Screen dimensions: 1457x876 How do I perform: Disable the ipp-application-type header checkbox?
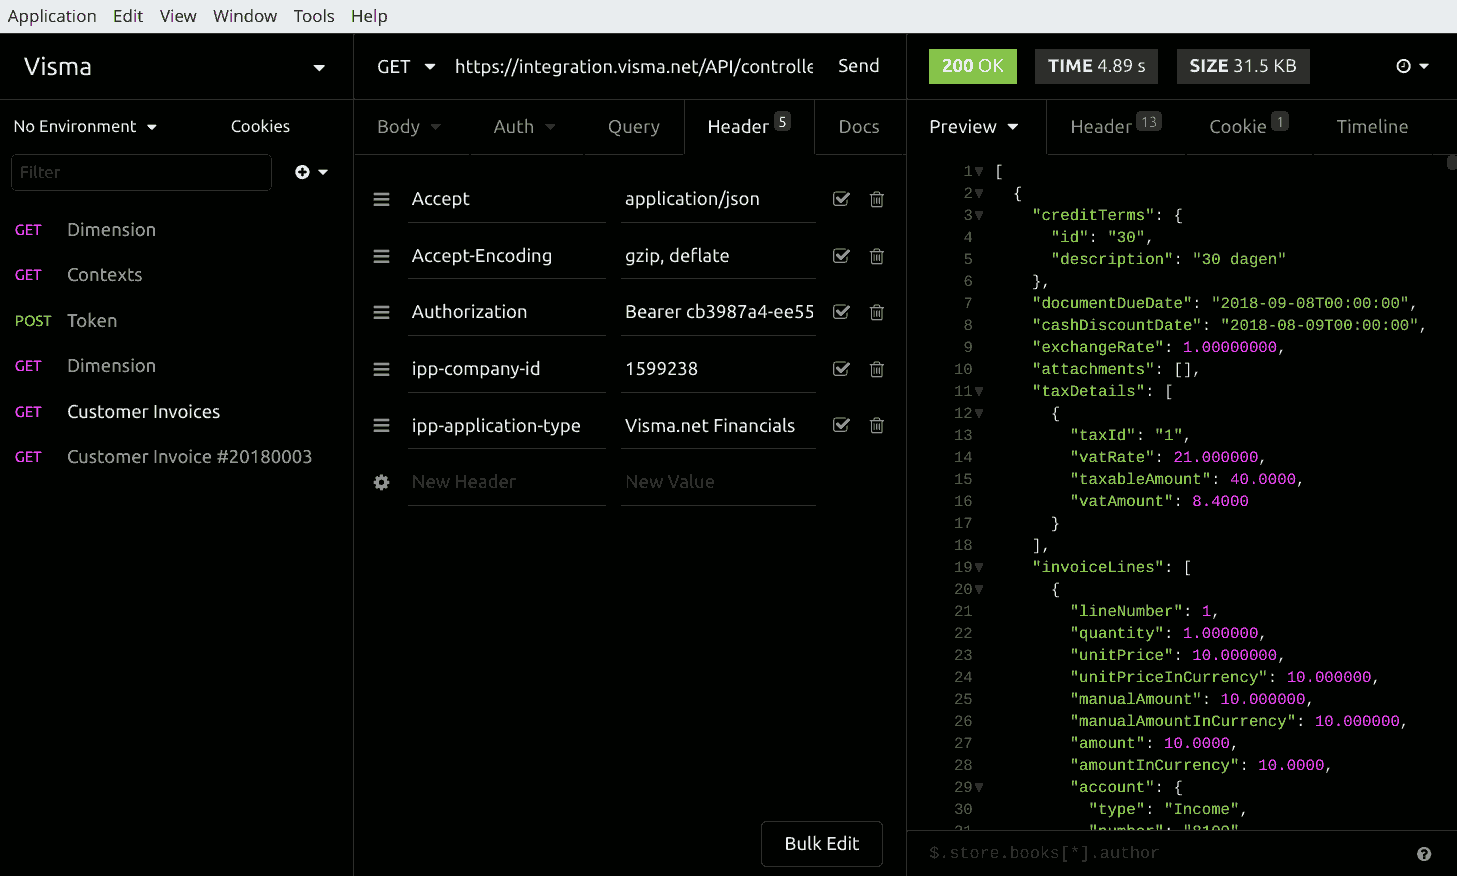point(841,425)
